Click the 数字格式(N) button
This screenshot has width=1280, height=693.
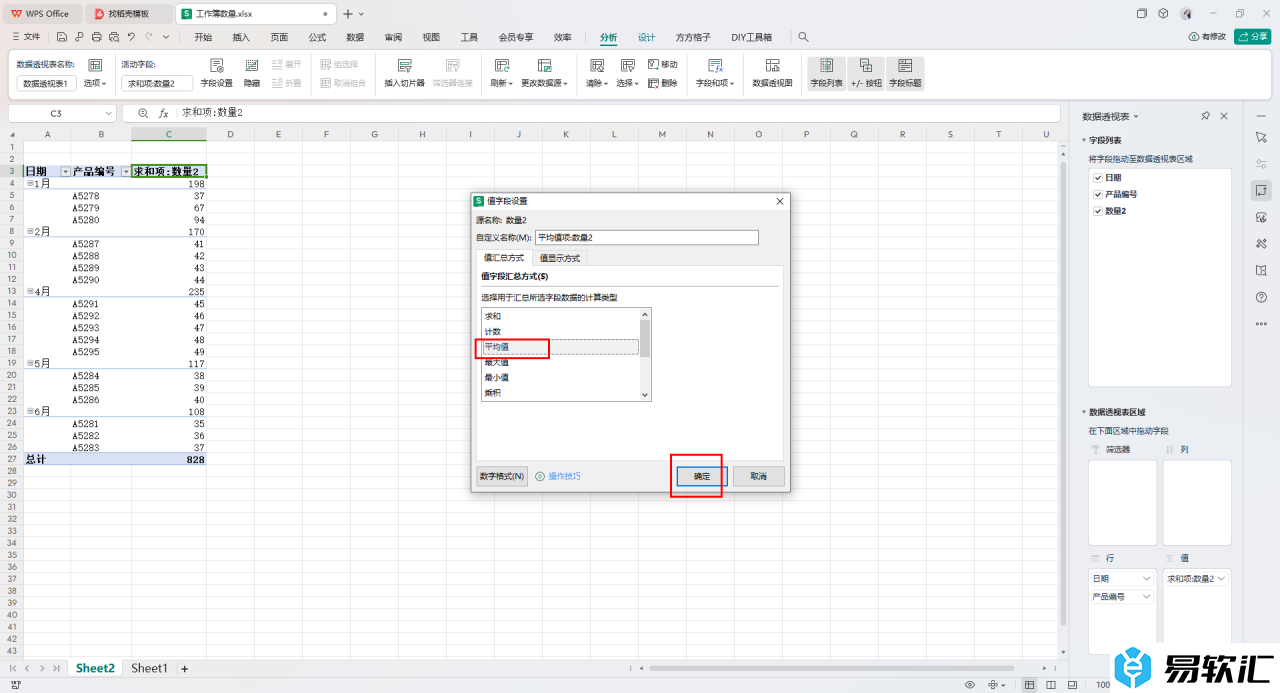pos(502,476)
